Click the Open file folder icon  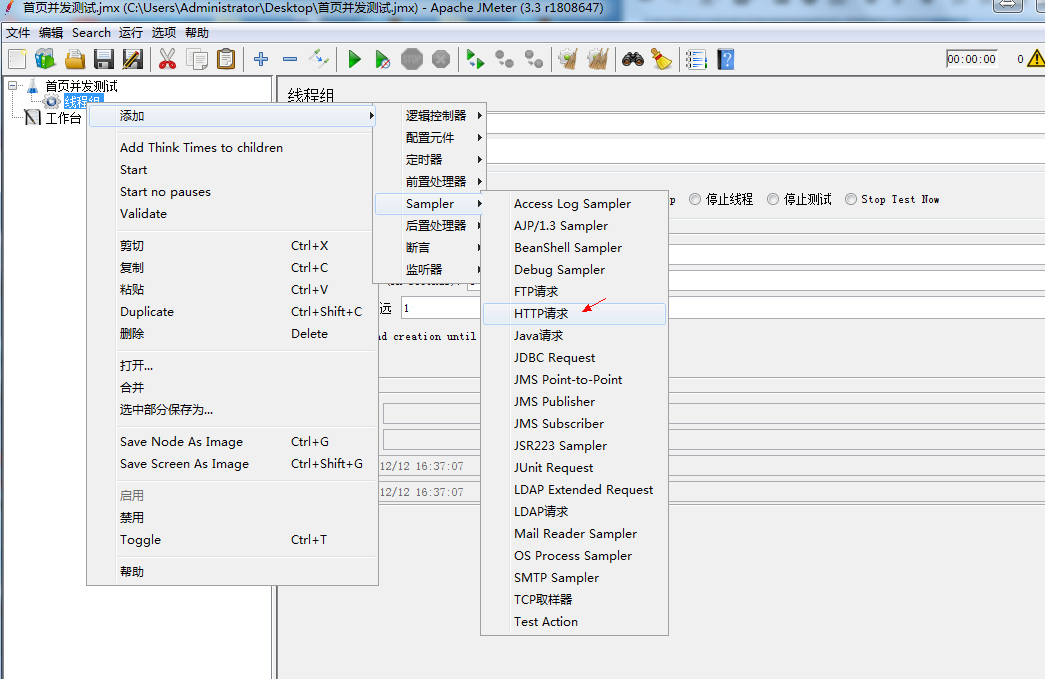point(75,59)
